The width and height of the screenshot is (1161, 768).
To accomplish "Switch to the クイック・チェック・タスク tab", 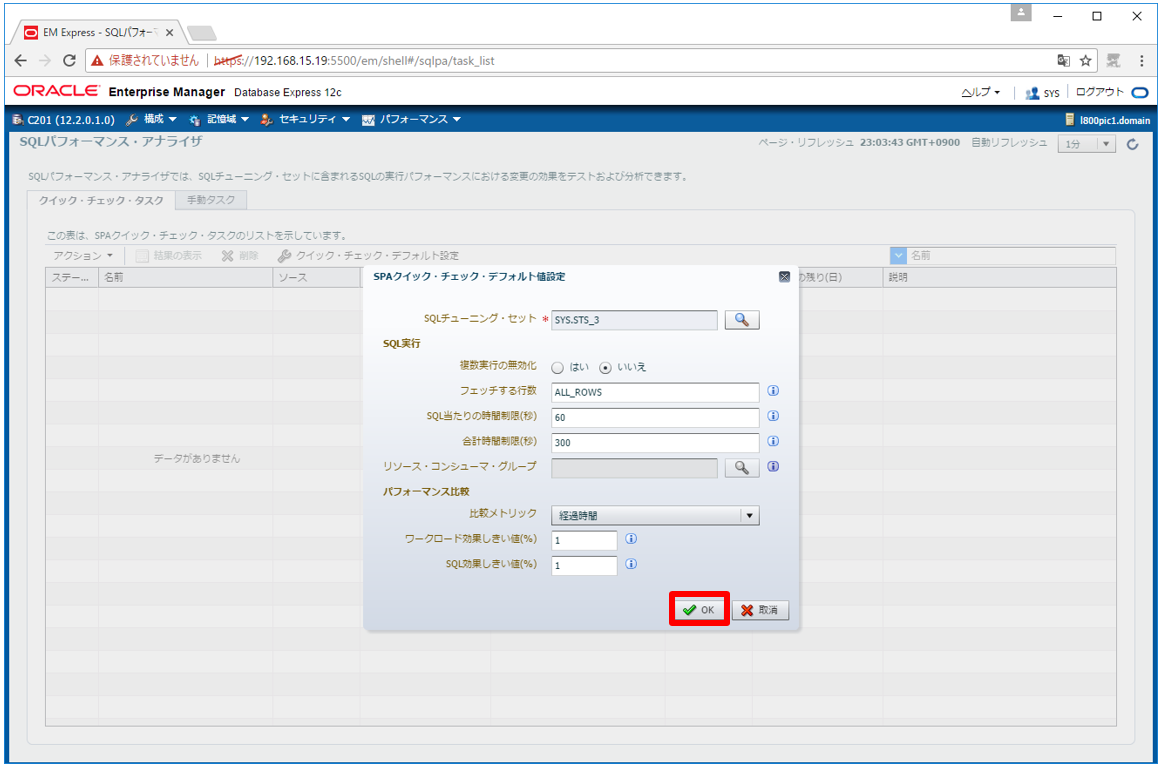I will pos(101,201).
